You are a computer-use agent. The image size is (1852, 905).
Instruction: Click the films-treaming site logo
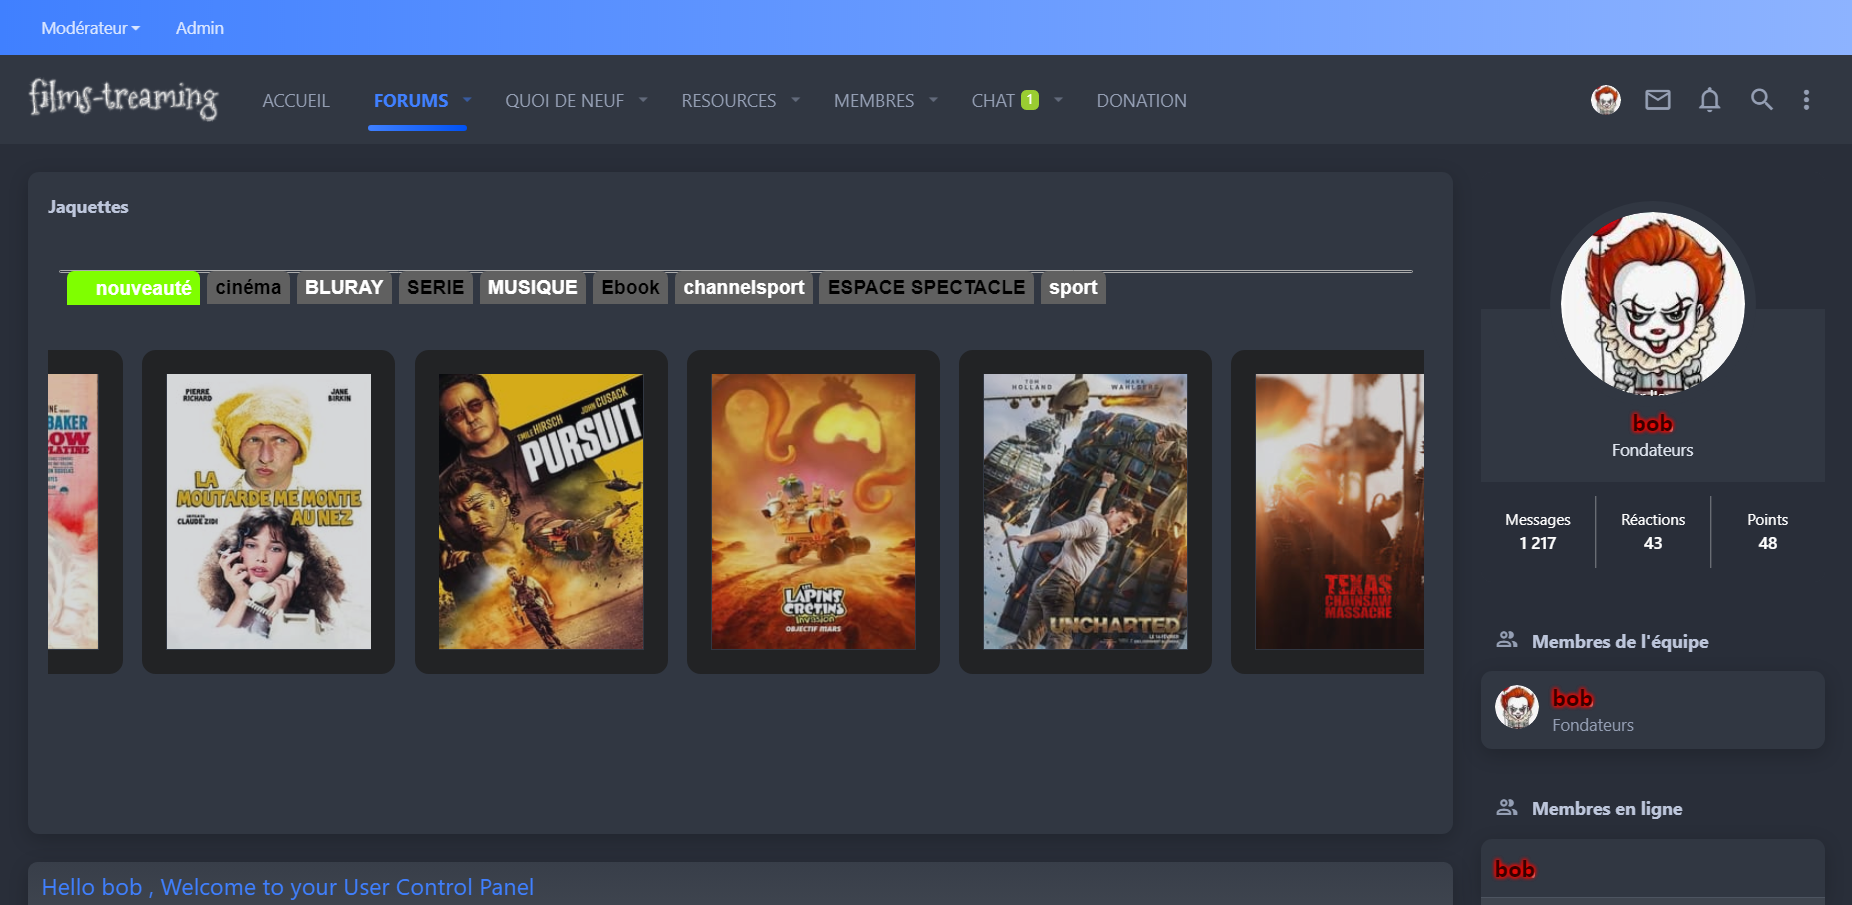coord(124,98)
